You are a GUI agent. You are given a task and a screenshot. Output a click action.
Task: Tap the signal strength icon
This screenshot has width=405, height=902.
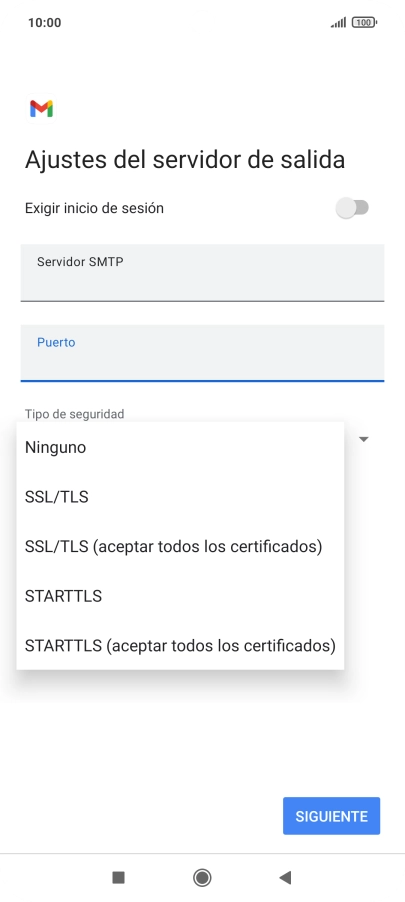338,23
